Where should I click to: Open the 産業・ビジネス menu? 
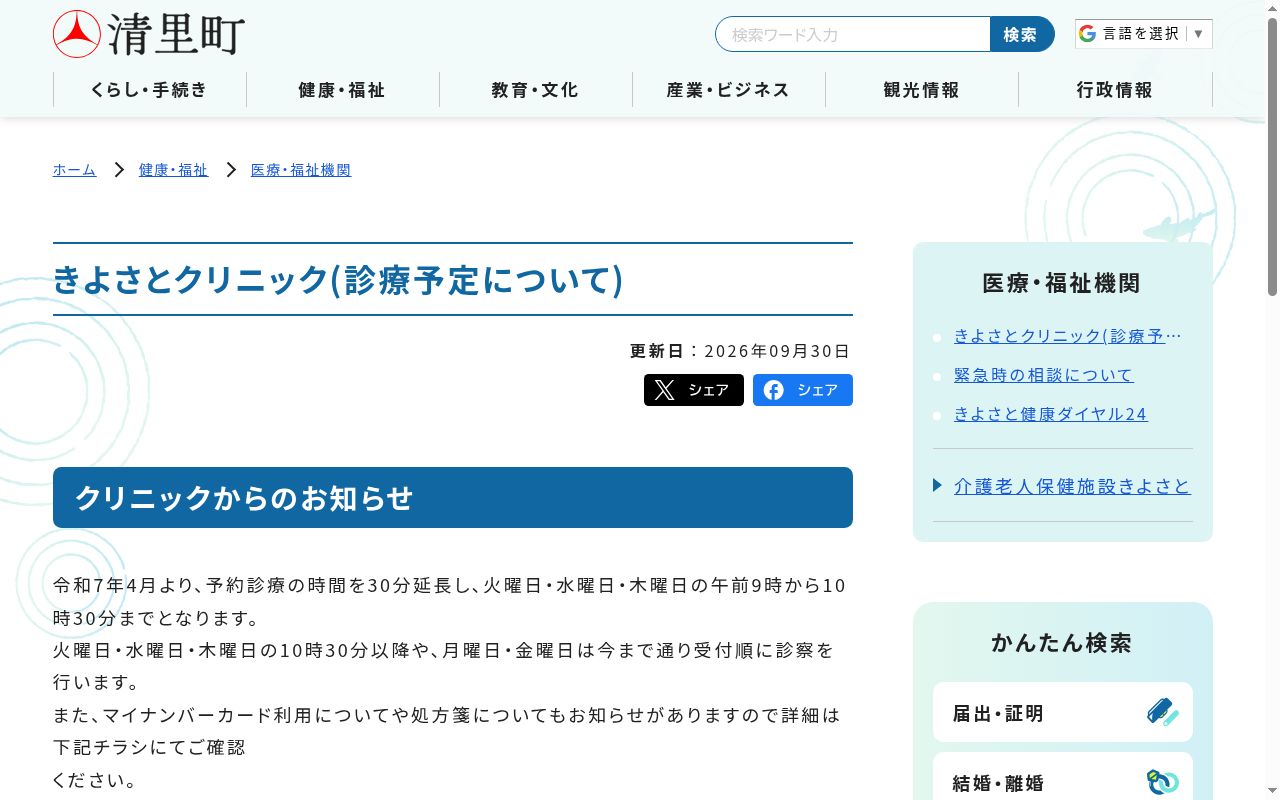728,90
